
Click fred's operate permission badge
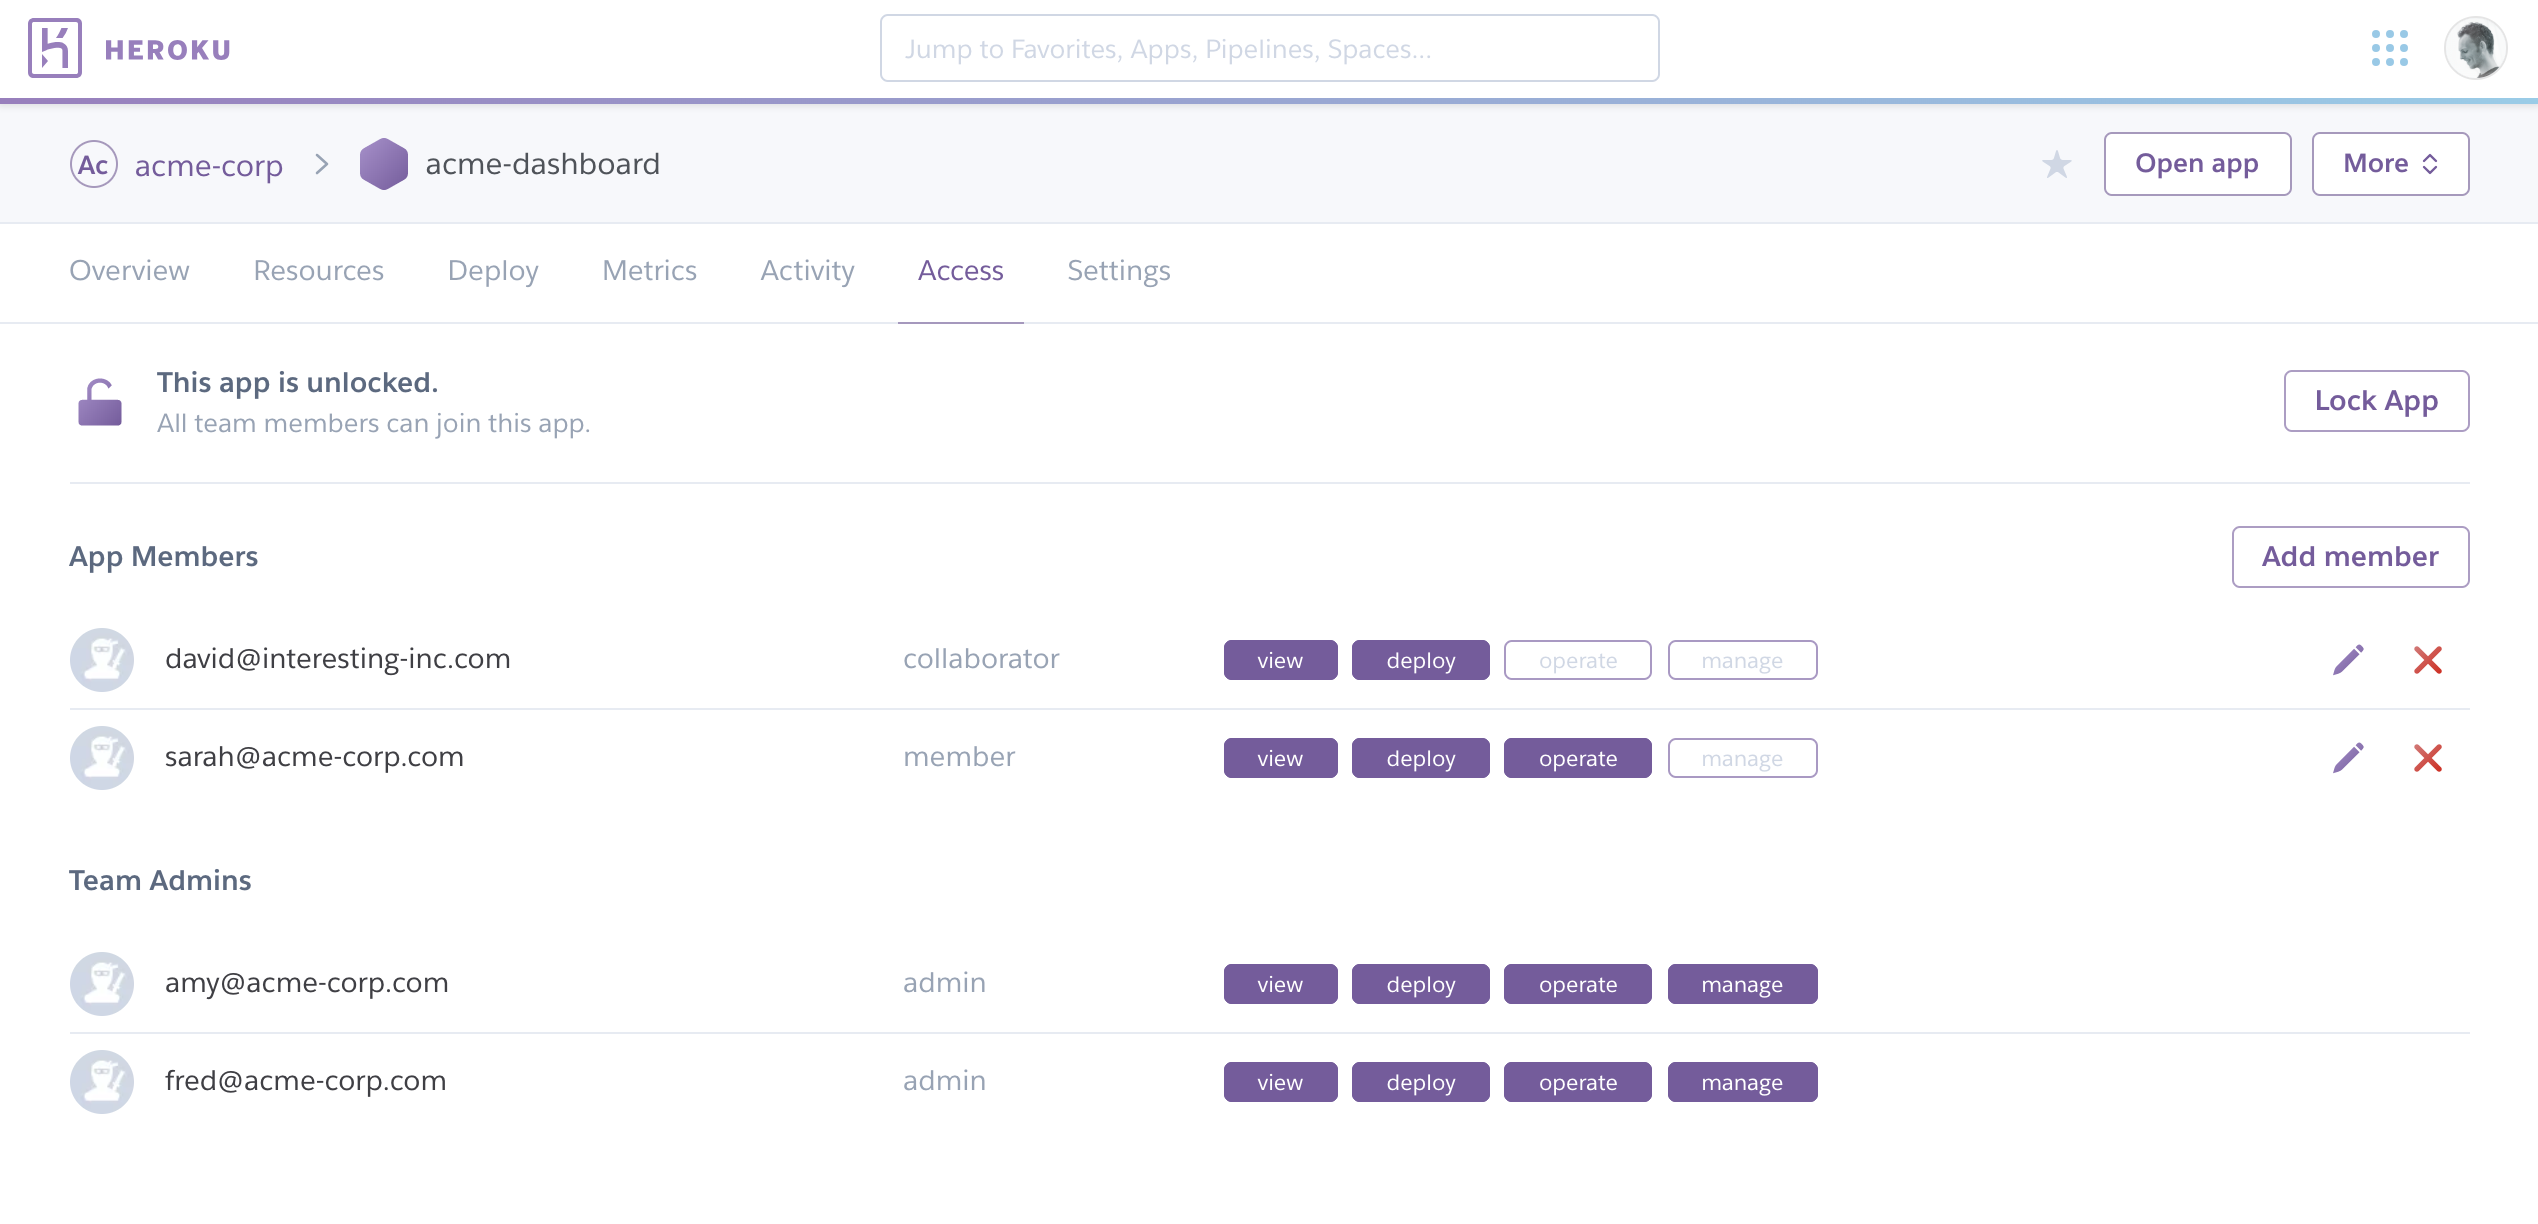point(1578,1082)
